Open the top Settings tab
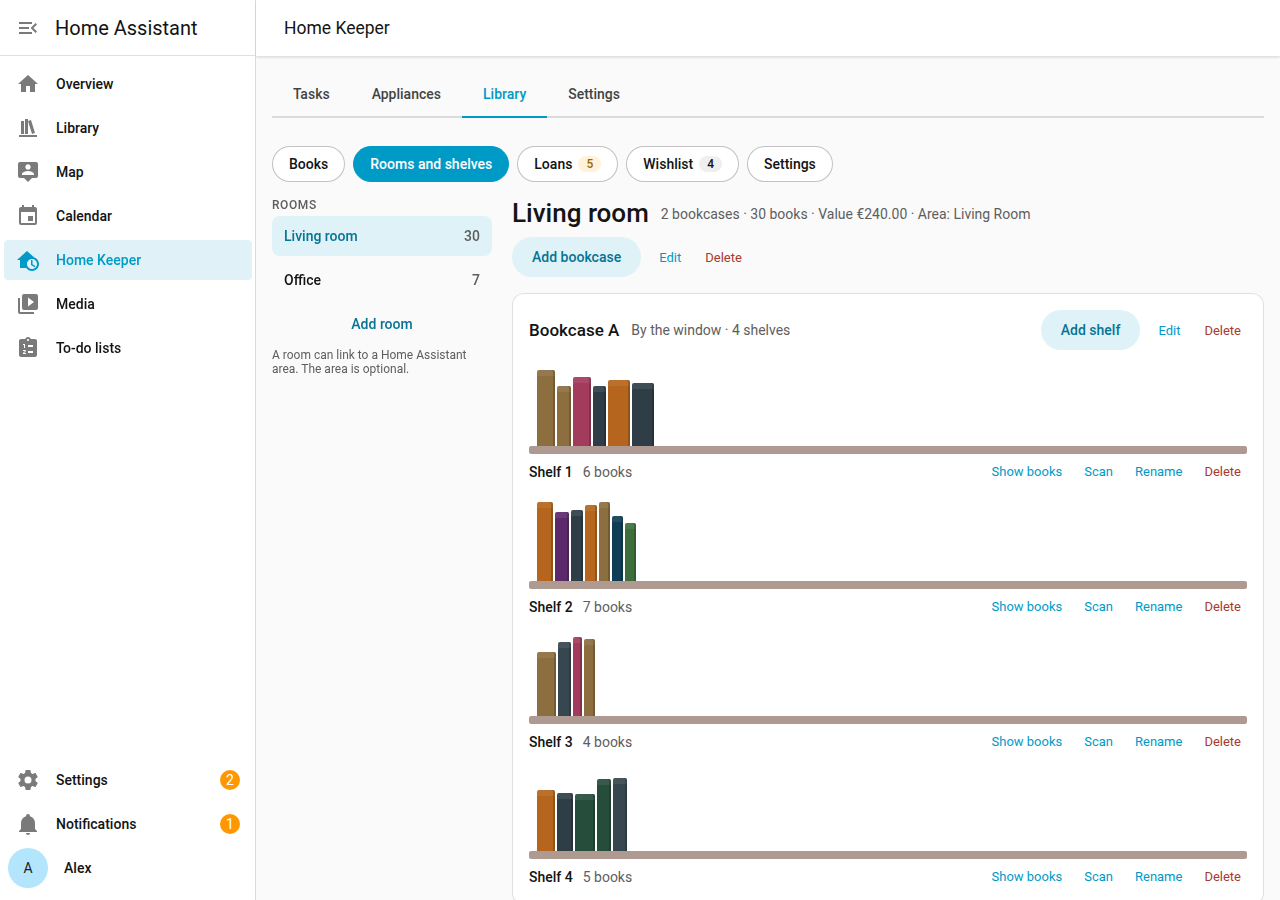This screenshot has width=1280, height=900. coord(594,94)
